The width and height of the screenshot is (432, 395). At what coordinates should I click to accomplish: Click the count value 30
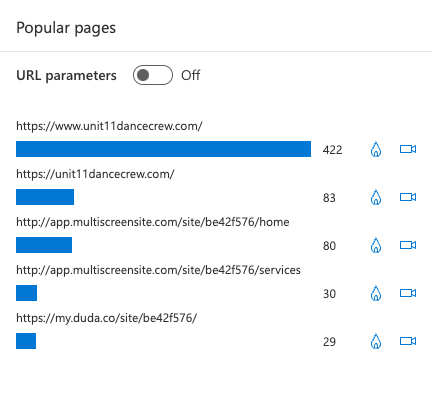click(x=329, y=294)
